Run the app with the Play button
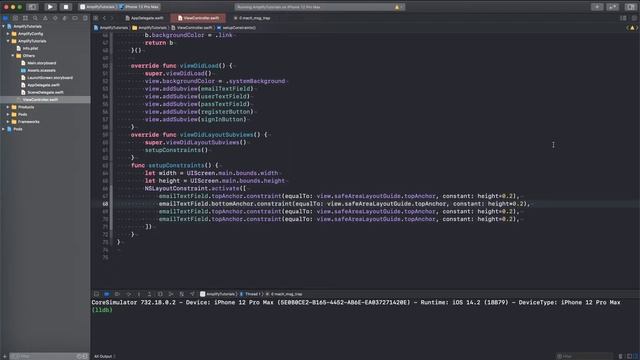Screen dimensions: 640x360 click(x=50, y=7)
